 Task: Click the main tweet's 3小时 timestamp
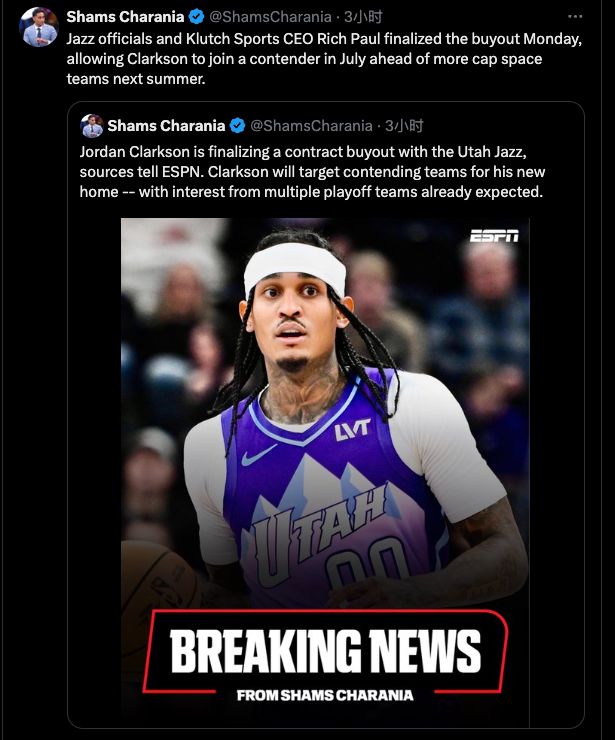(x=363, y=17)
